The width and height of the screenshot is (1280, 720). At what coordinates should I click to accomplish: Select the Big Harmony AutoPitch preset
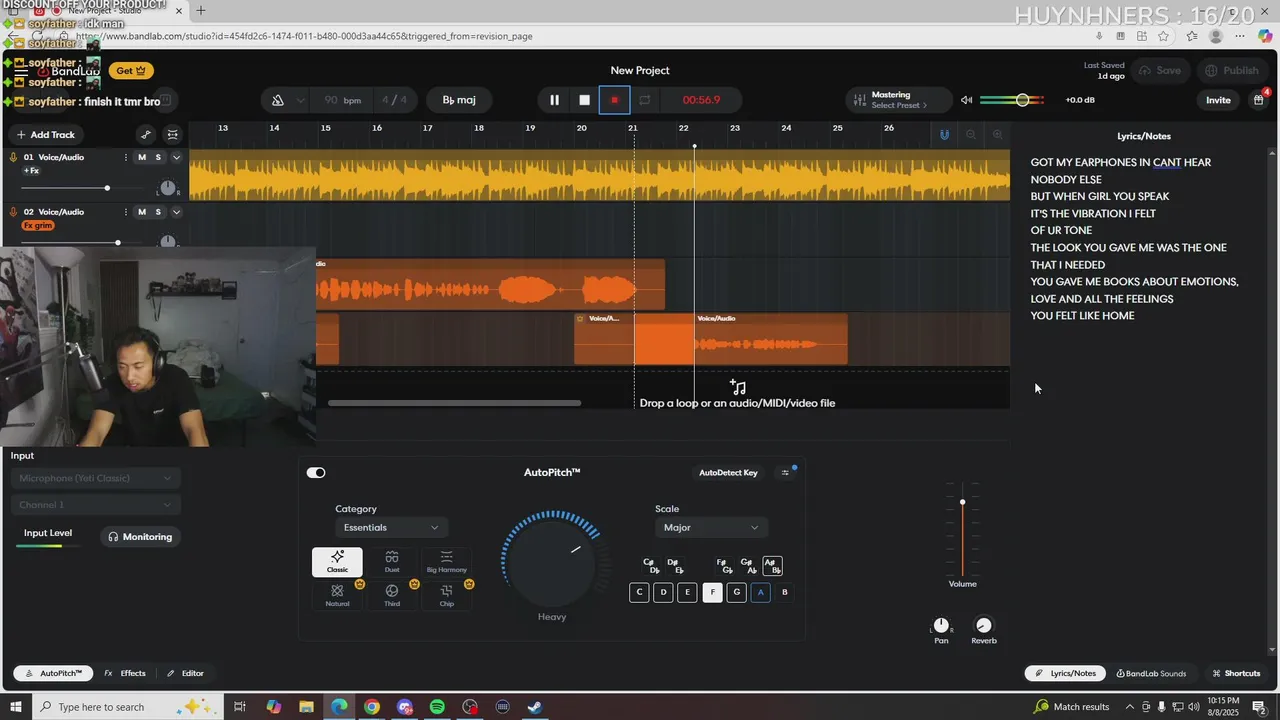[x=447, y=562]
